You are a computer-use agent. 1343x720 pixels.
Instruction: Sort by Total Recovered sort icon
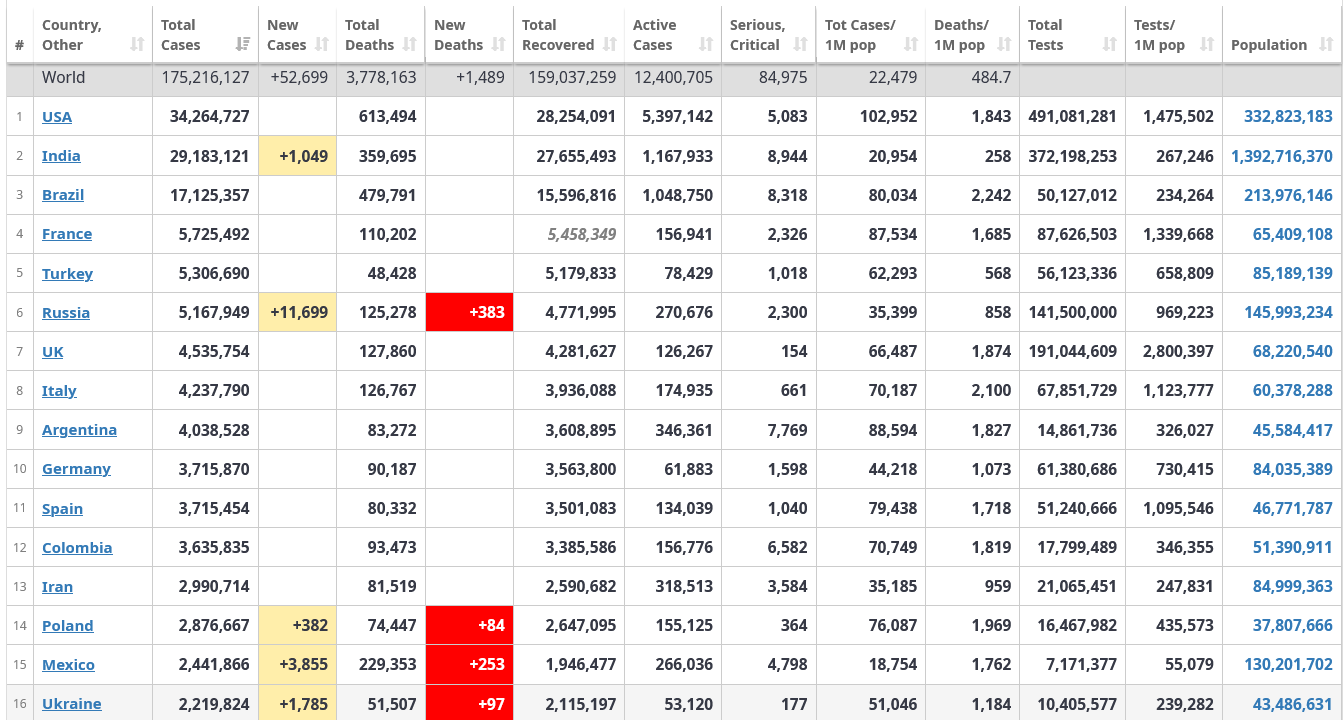pyautogui.click(x=609, y=45)
